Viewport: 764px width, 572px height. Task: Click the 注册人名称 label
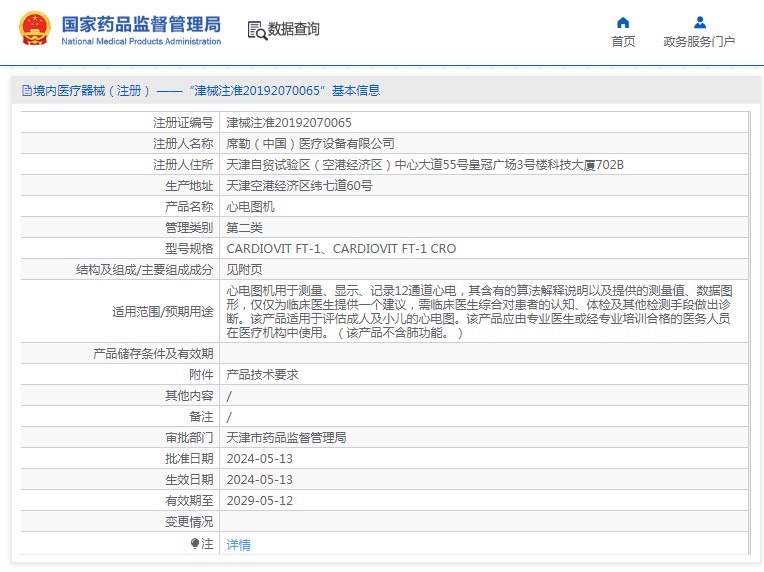pos(183,144)
